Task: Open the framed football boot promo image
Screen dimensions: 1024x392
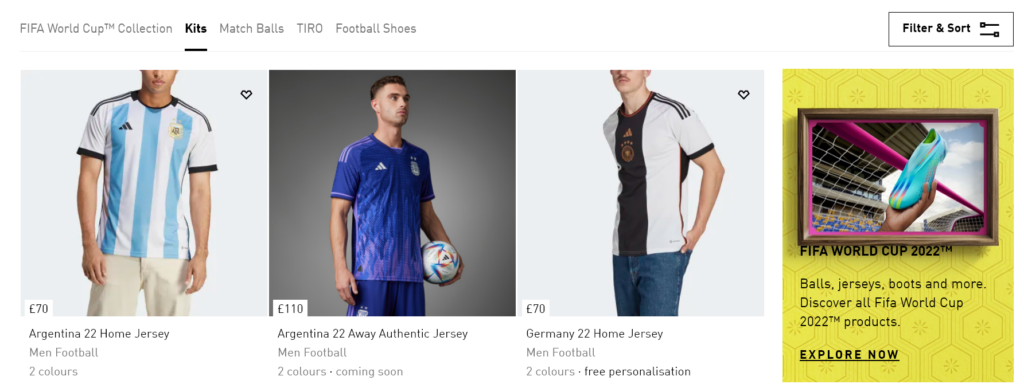Action: 898,176
